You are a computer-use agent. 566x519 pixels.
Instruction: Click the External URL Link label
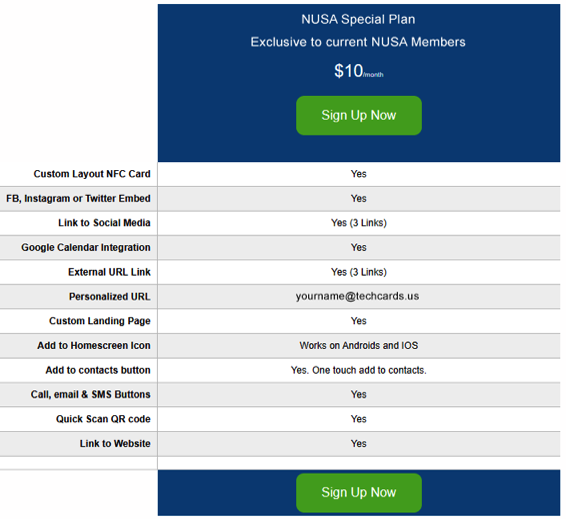coord(109,272)
